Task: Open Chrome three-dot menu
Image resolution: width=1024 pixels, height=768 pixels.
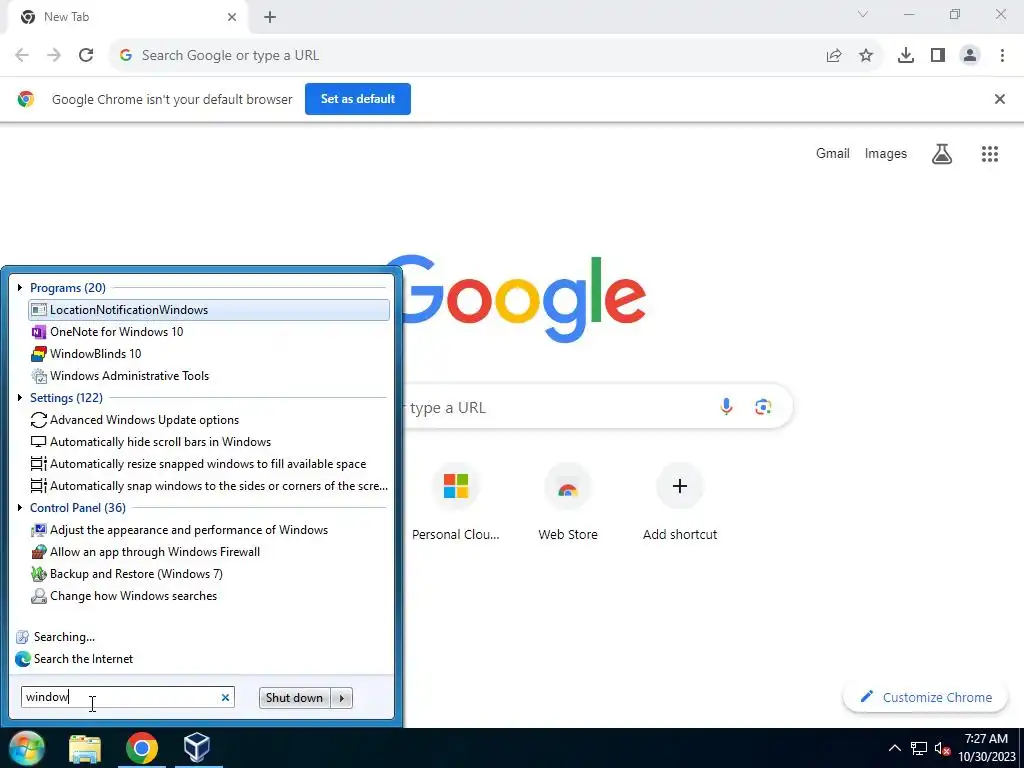Action: coord(1002,56)
